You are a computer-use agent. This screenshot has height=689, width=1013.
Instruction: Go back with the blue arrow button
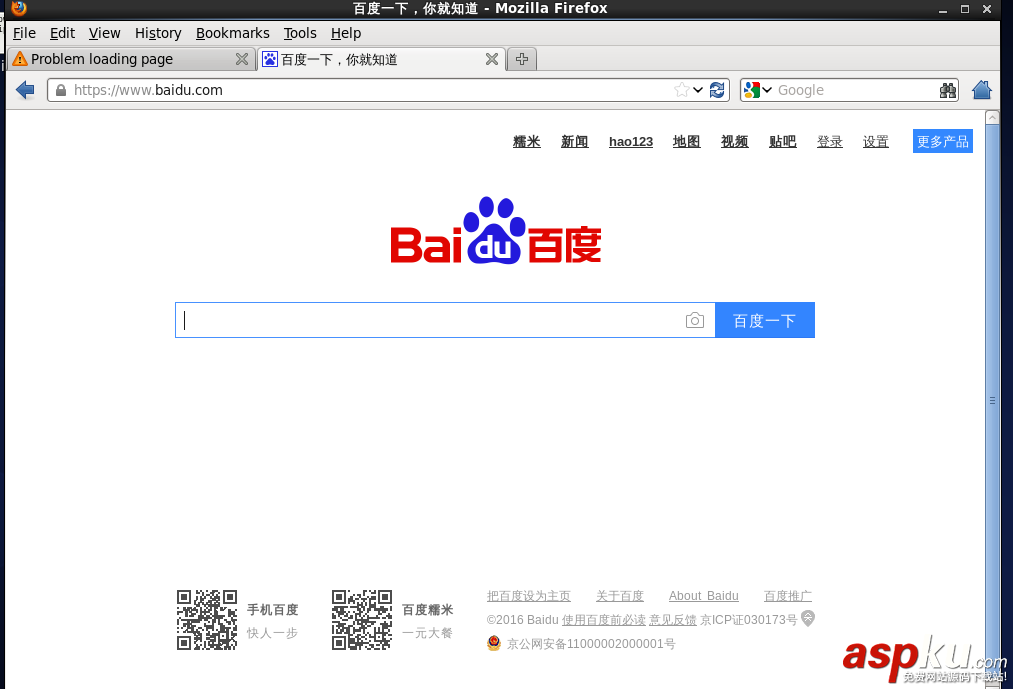coord(25,90)
